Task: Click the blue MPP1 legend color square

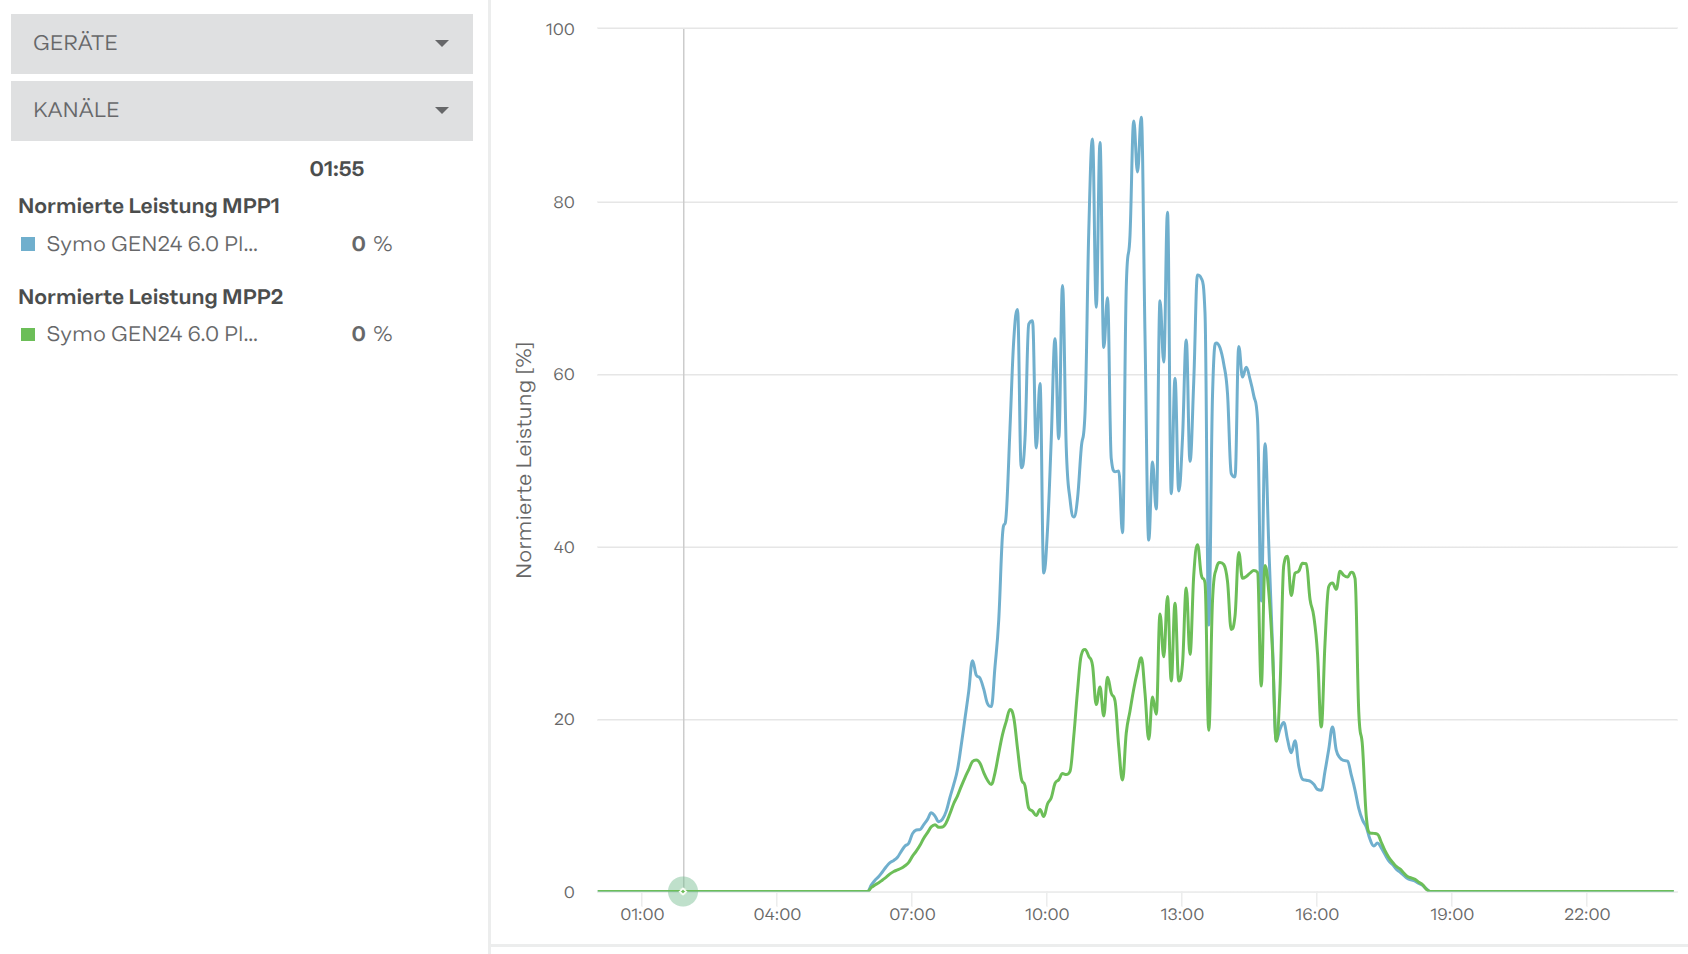Action: (x=28, y=244)
